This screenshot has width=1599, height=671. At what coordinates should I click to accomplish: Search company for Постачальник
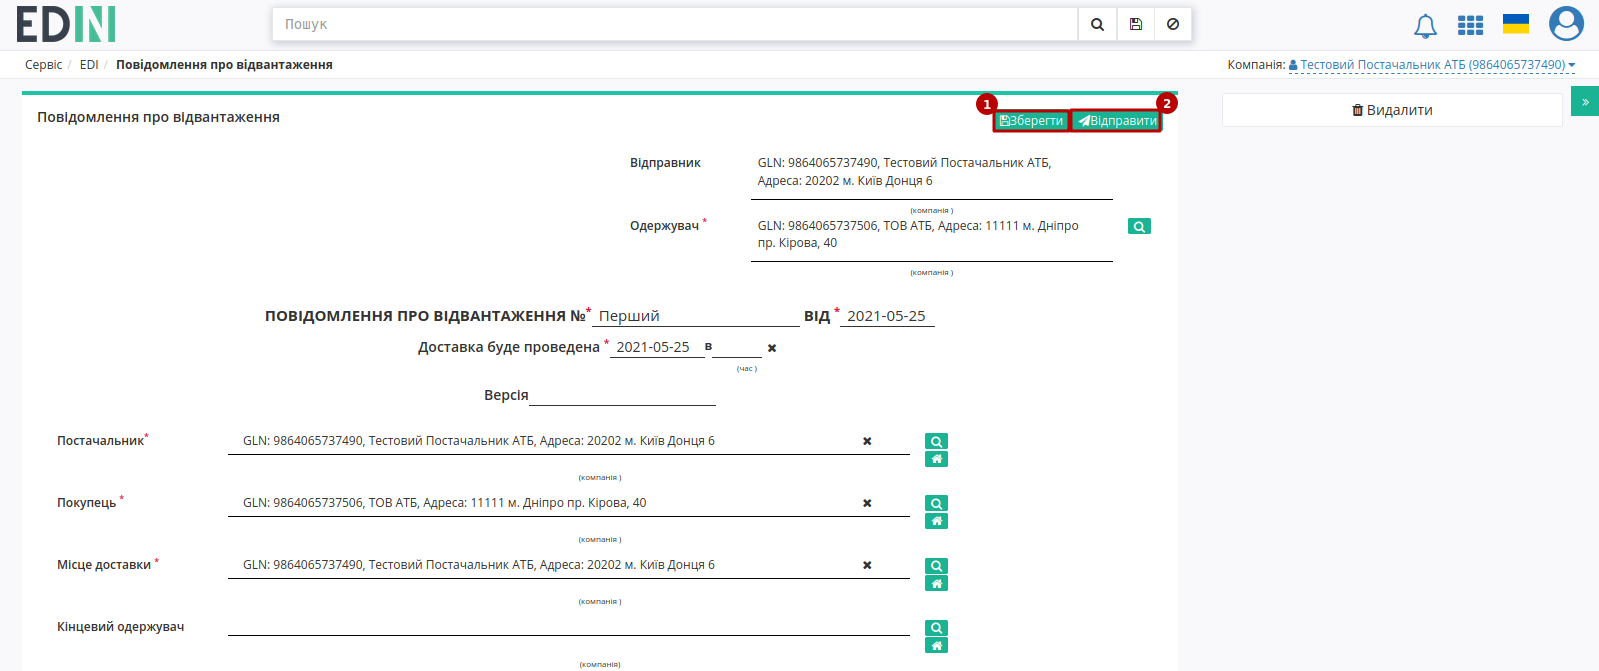tap(936, 441)
